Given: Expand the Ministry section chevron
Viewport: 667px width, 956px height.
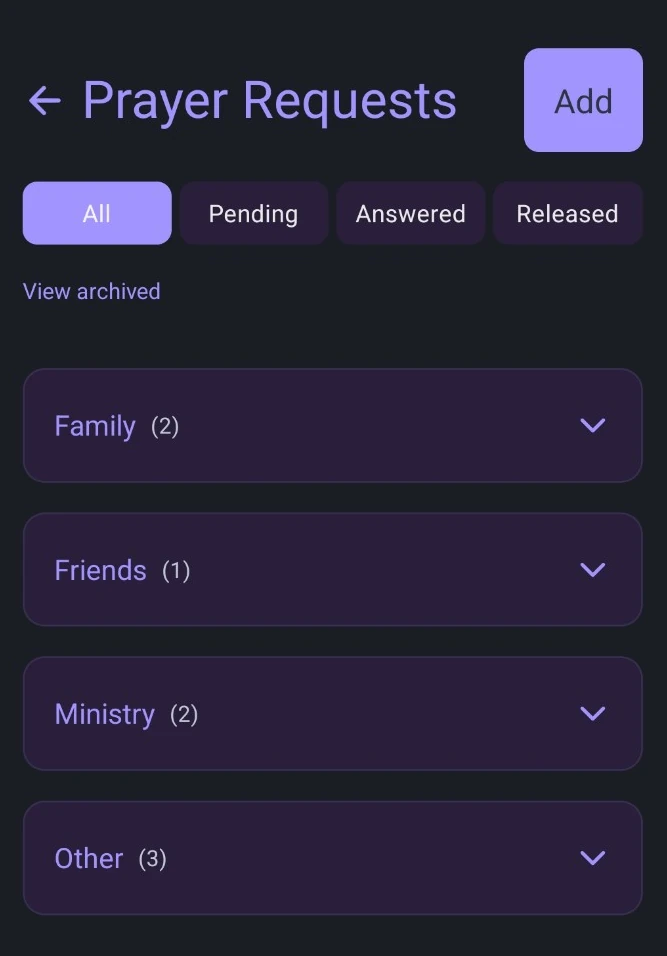Looking at the screenshot, I should click(x=593, y=713).
